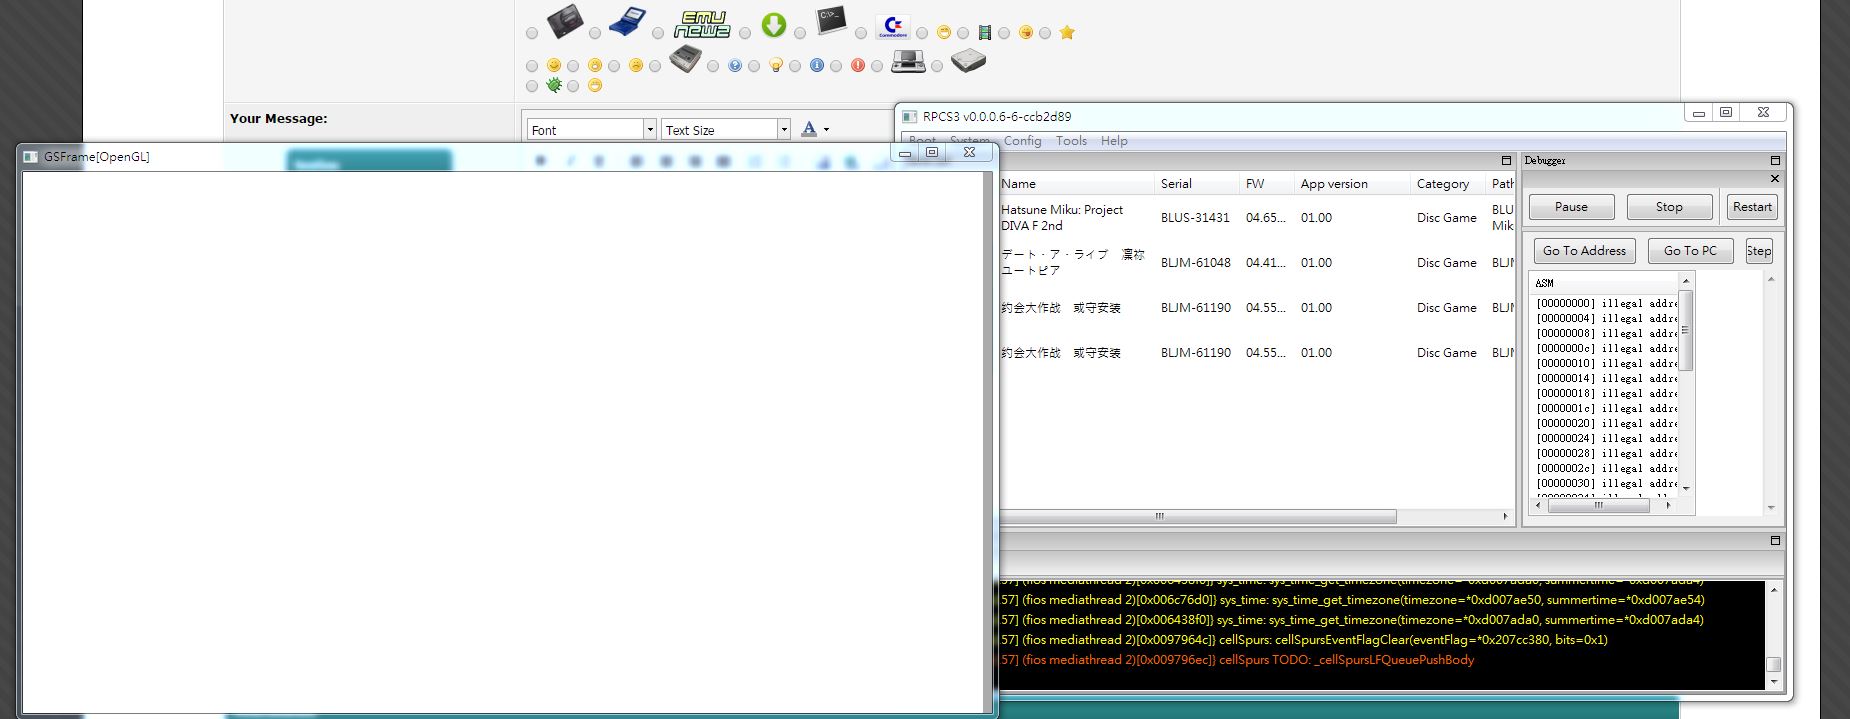Float the Debugger panel using its dock icon
The image size is (1850, 719).
pyautogui.click(x=1775, y=160)
